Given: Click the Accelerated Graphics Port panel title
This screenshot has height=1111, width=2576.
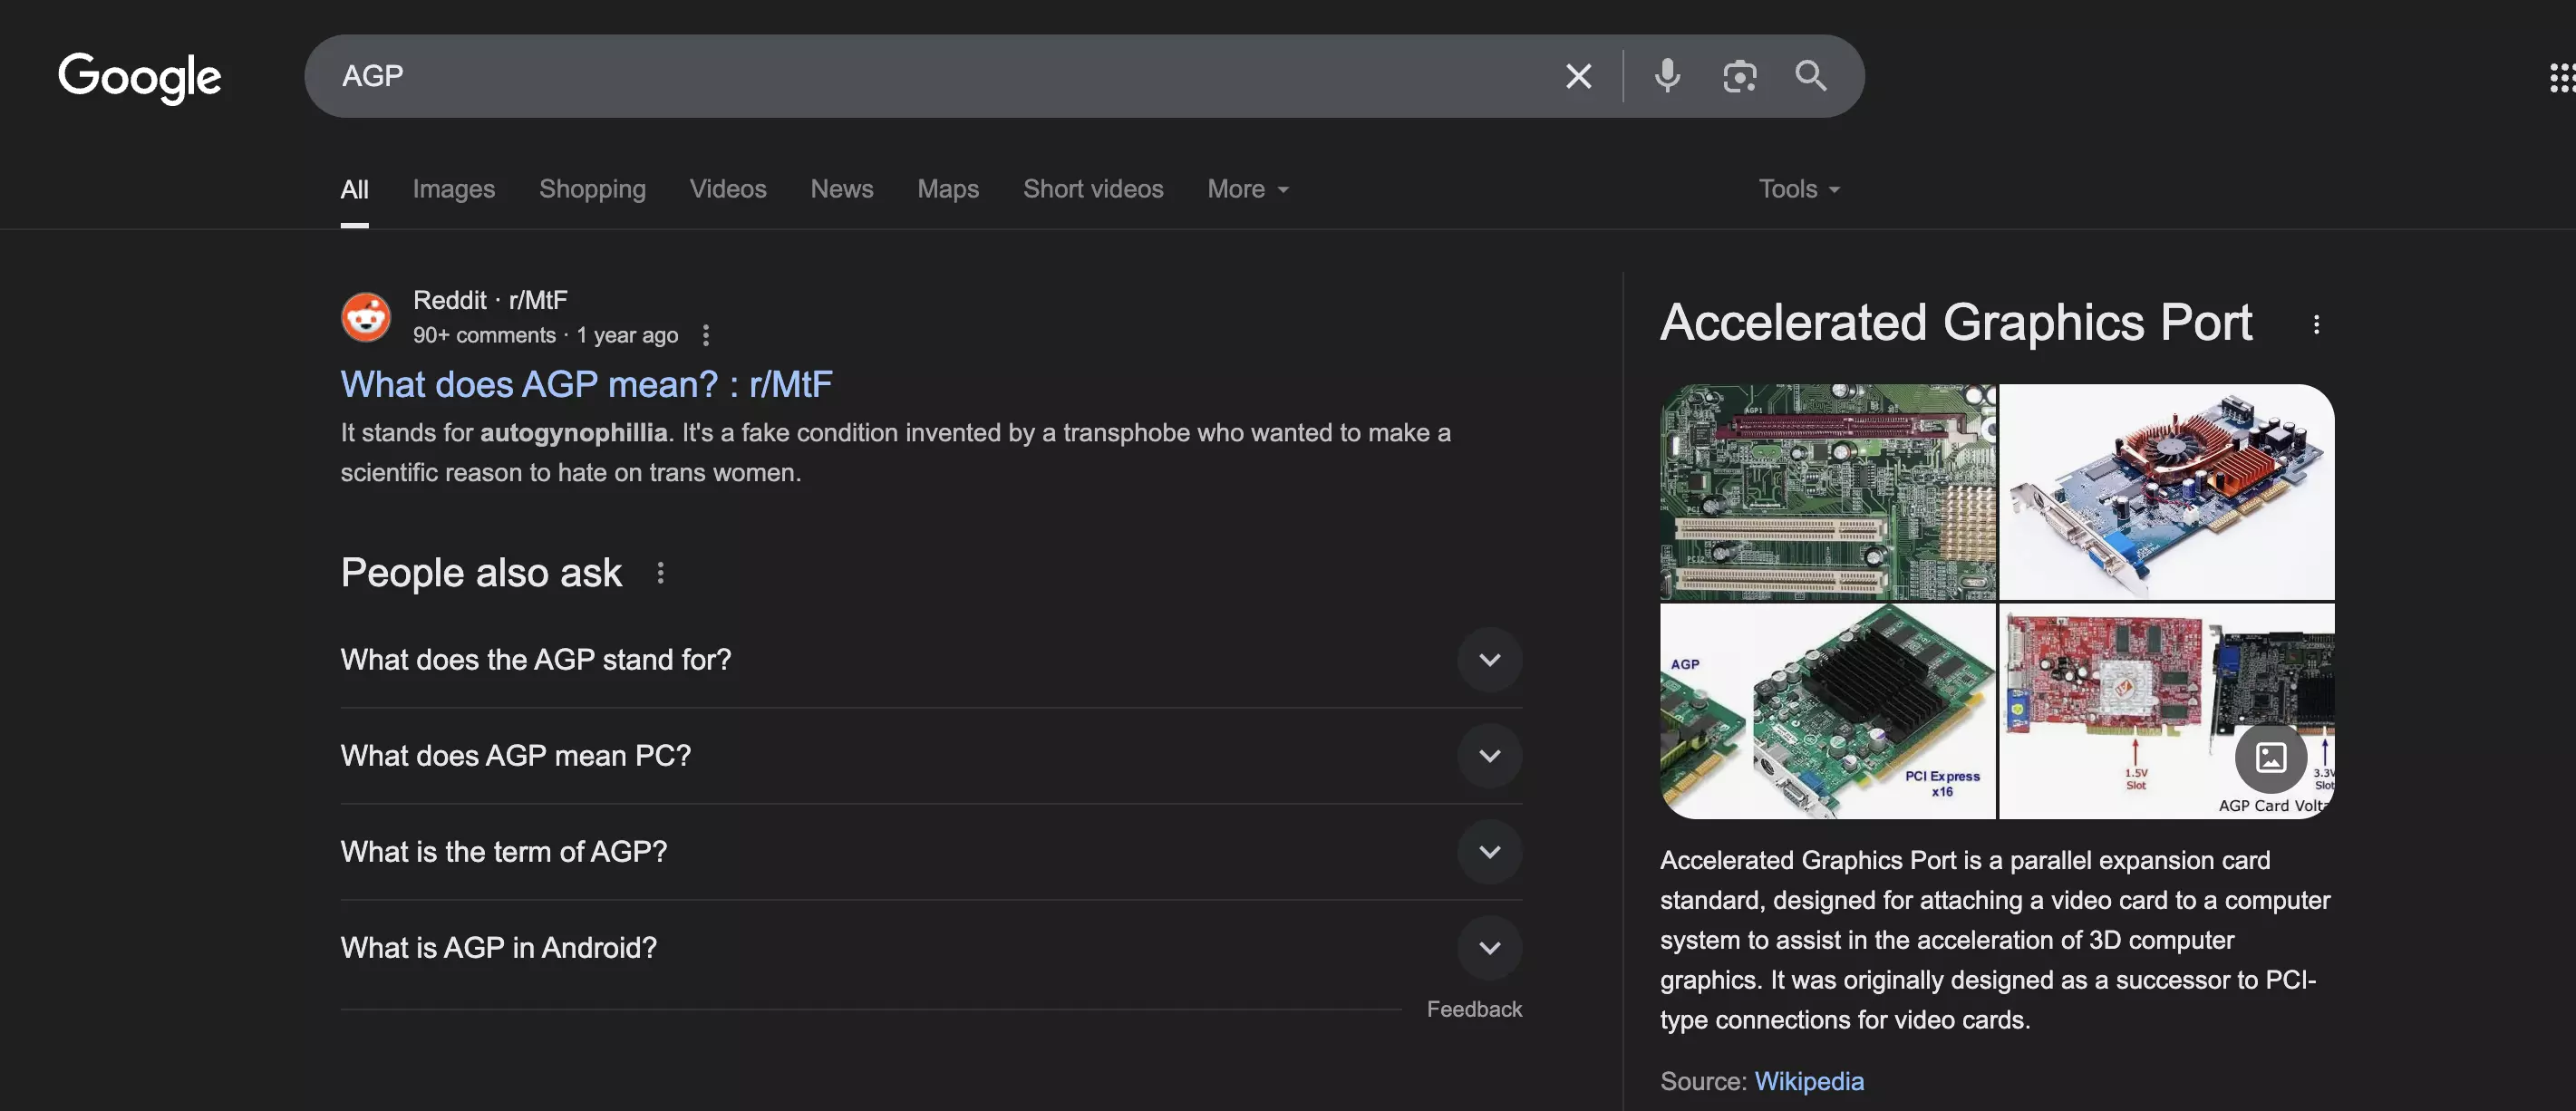Looking at the screenshot, I should click(1956, 323).
